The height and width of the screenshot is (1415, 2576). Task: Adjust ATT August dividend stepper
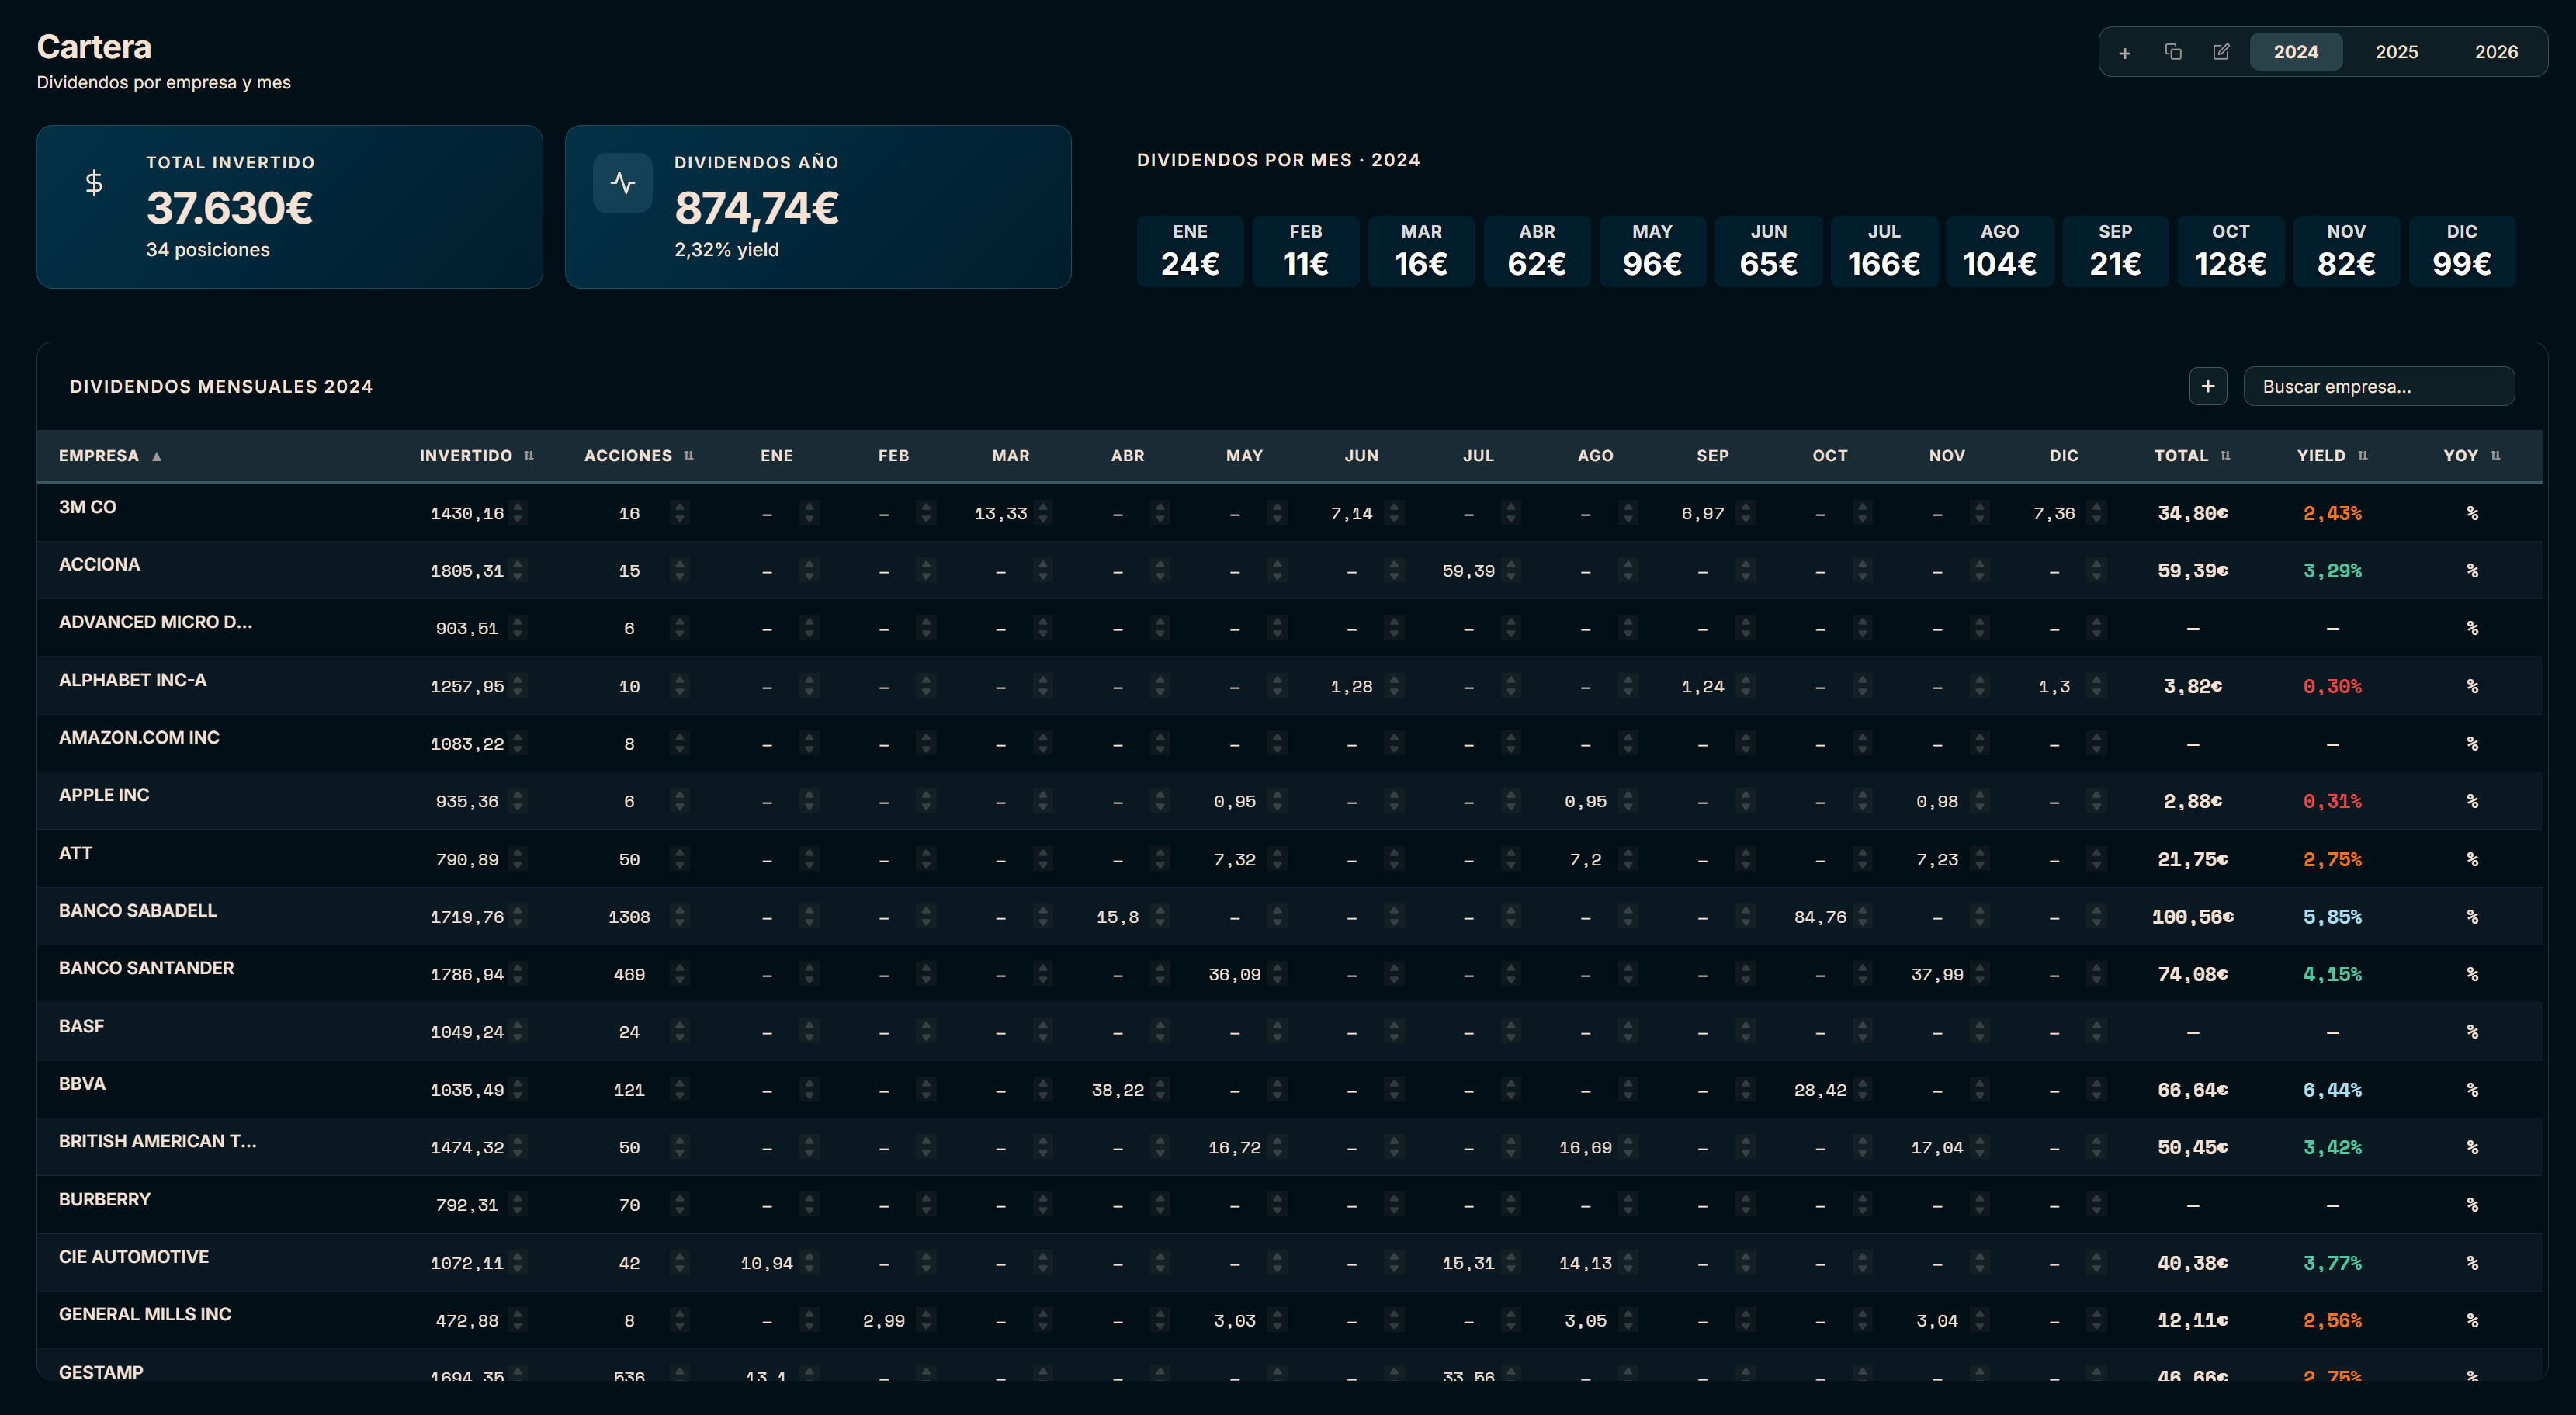tap(1628, 860)
